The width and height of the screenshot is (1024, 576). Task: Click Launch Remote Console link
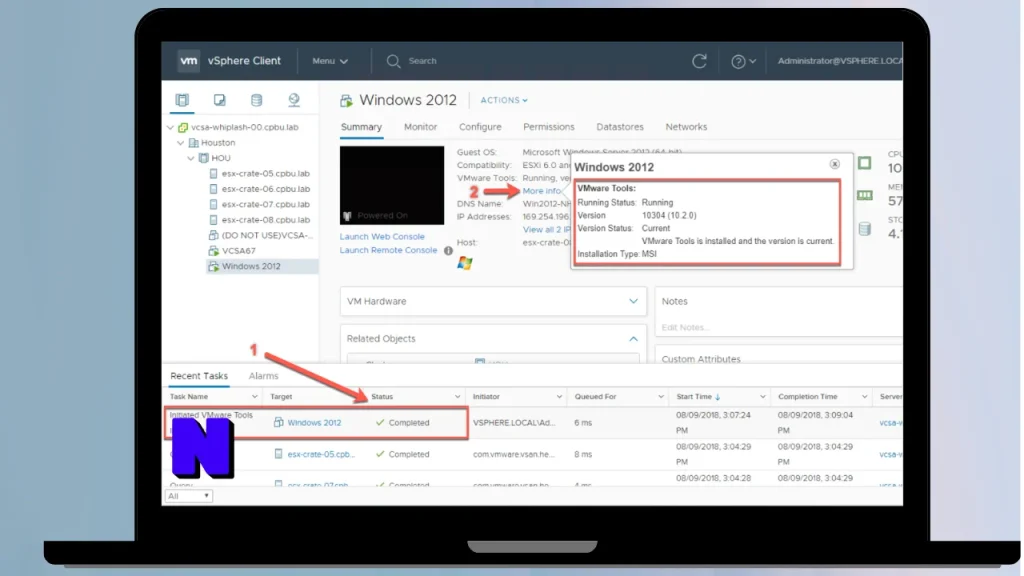point(389,250)
